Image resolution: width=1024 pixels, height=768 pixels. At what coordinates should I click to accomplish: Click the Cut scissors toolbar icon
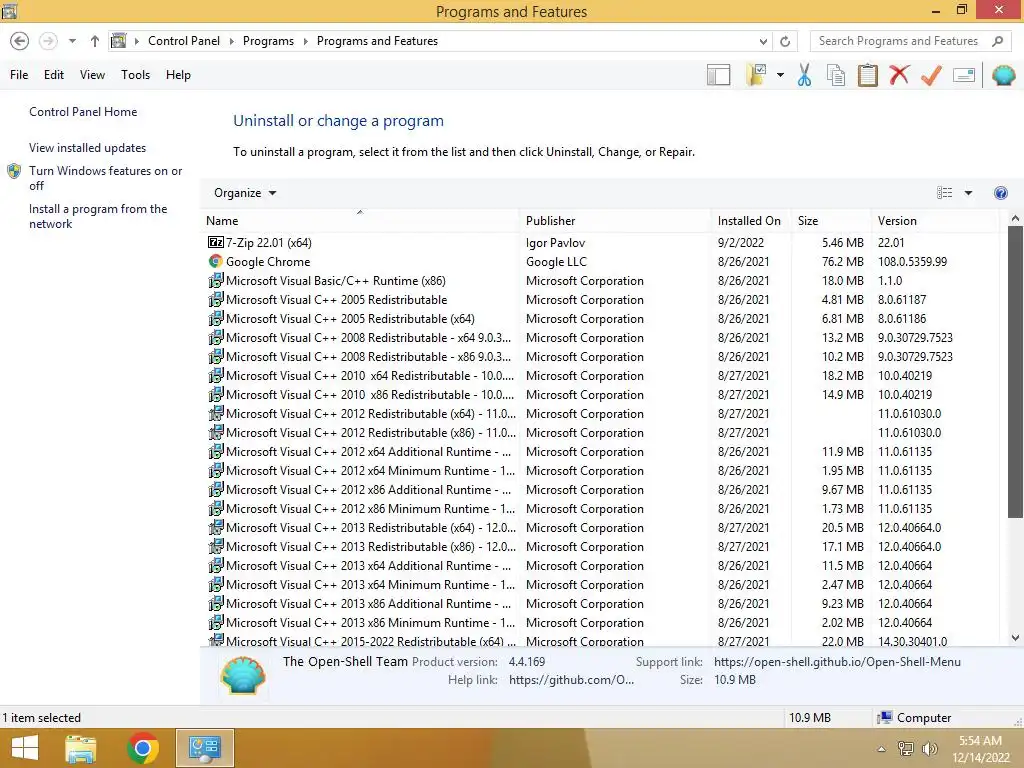pyautogui.click(x=804, y=75)
